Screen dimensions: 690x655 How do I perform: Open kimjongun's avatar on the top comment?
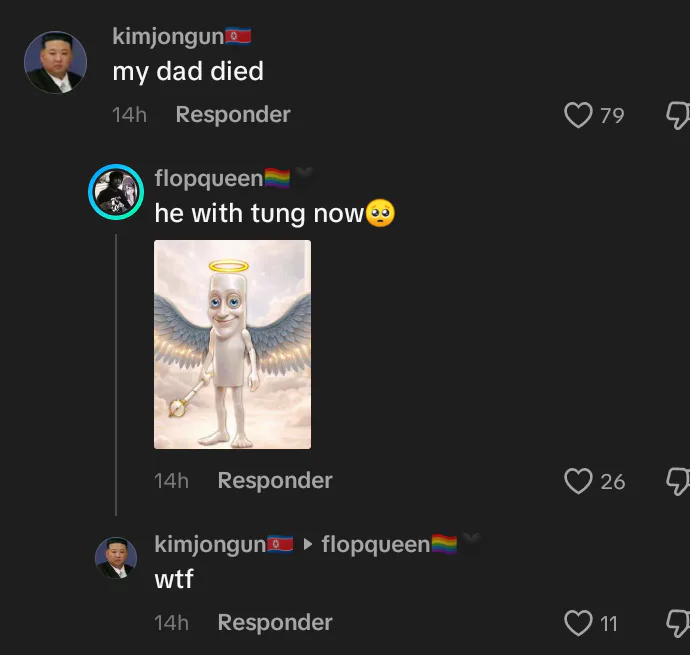54,63
